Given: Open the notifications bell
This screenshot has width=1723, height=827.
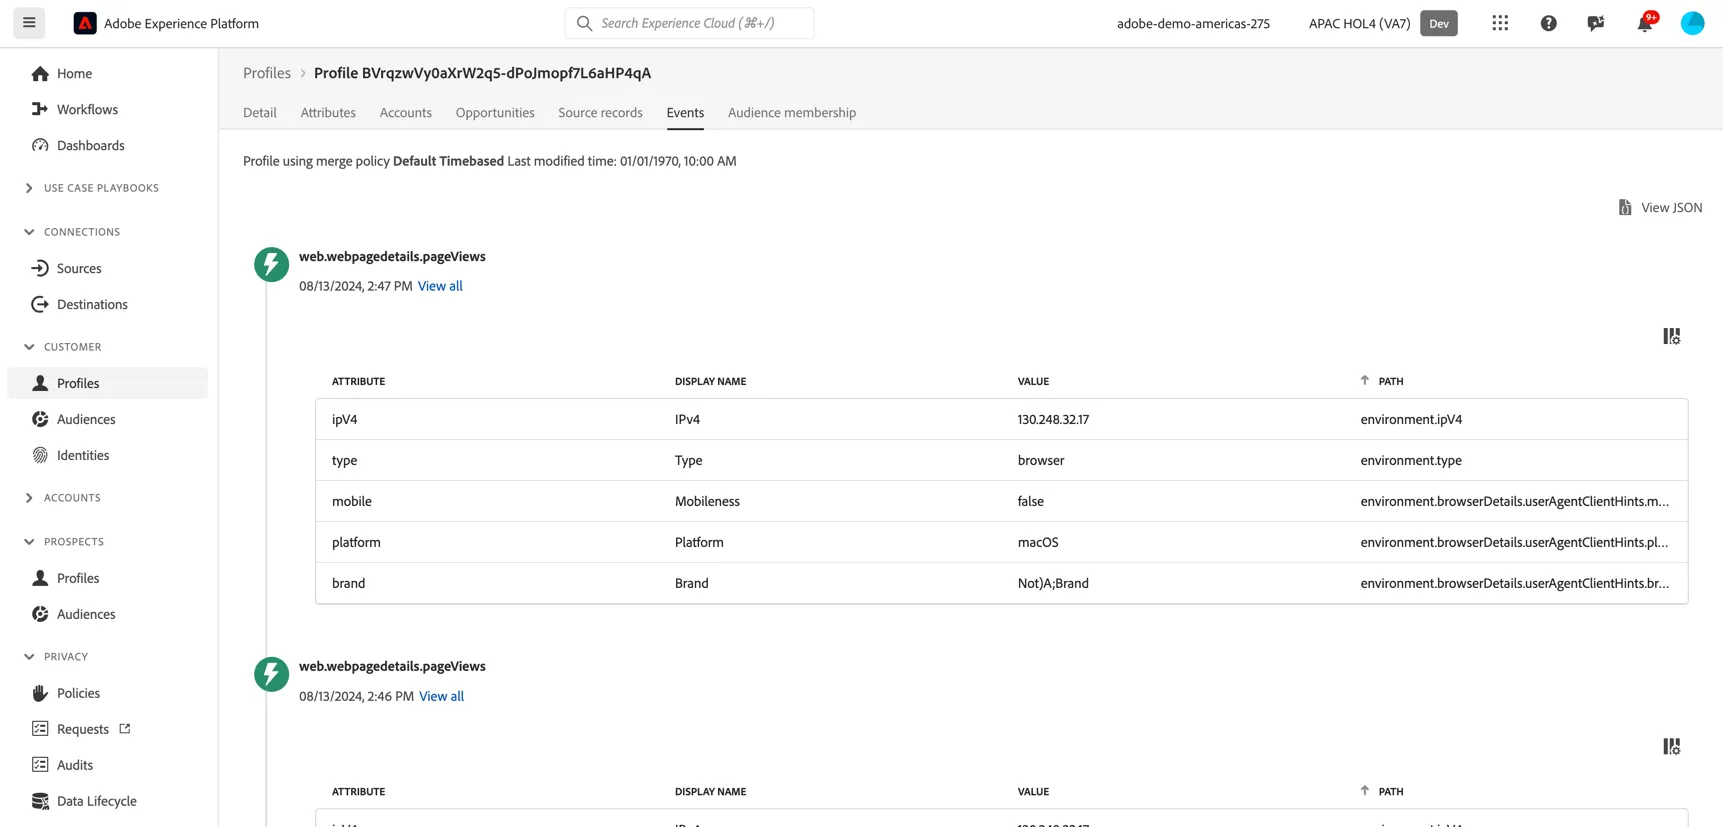Looking at the screenshot, I should [x=1645, y=23].
